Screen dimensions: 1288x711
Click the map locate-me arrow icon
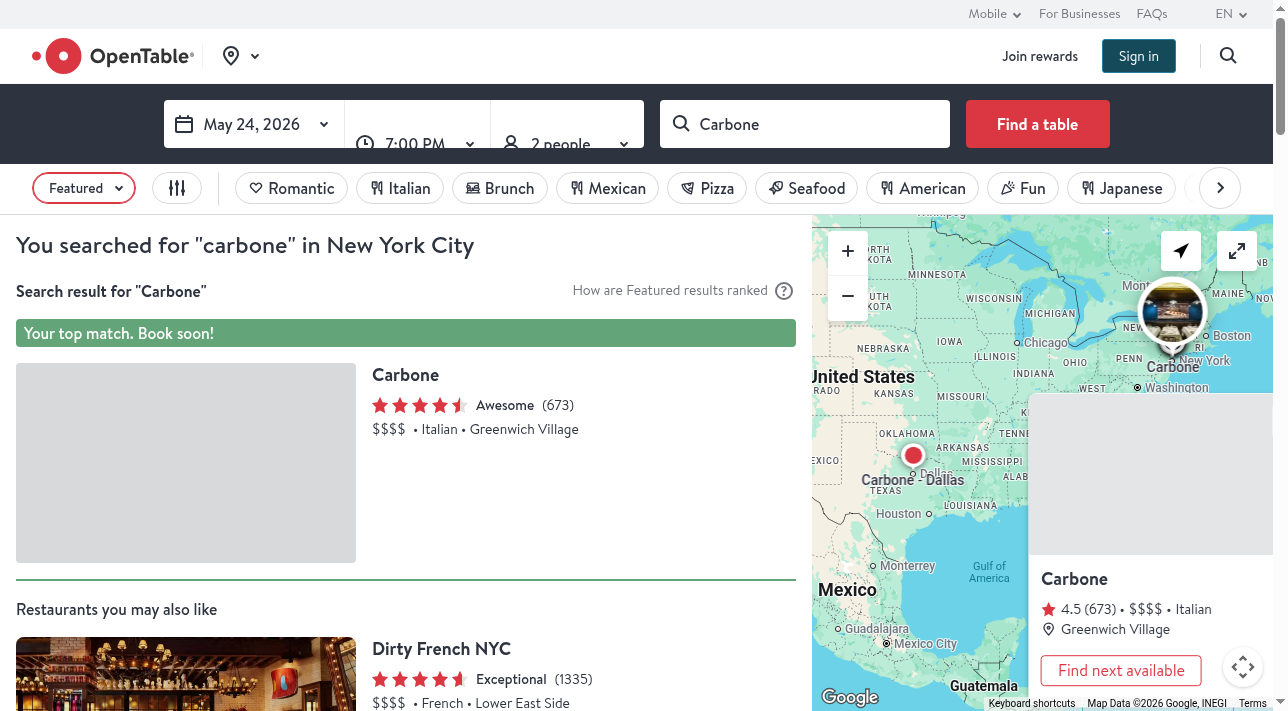tap(1181, 251)
